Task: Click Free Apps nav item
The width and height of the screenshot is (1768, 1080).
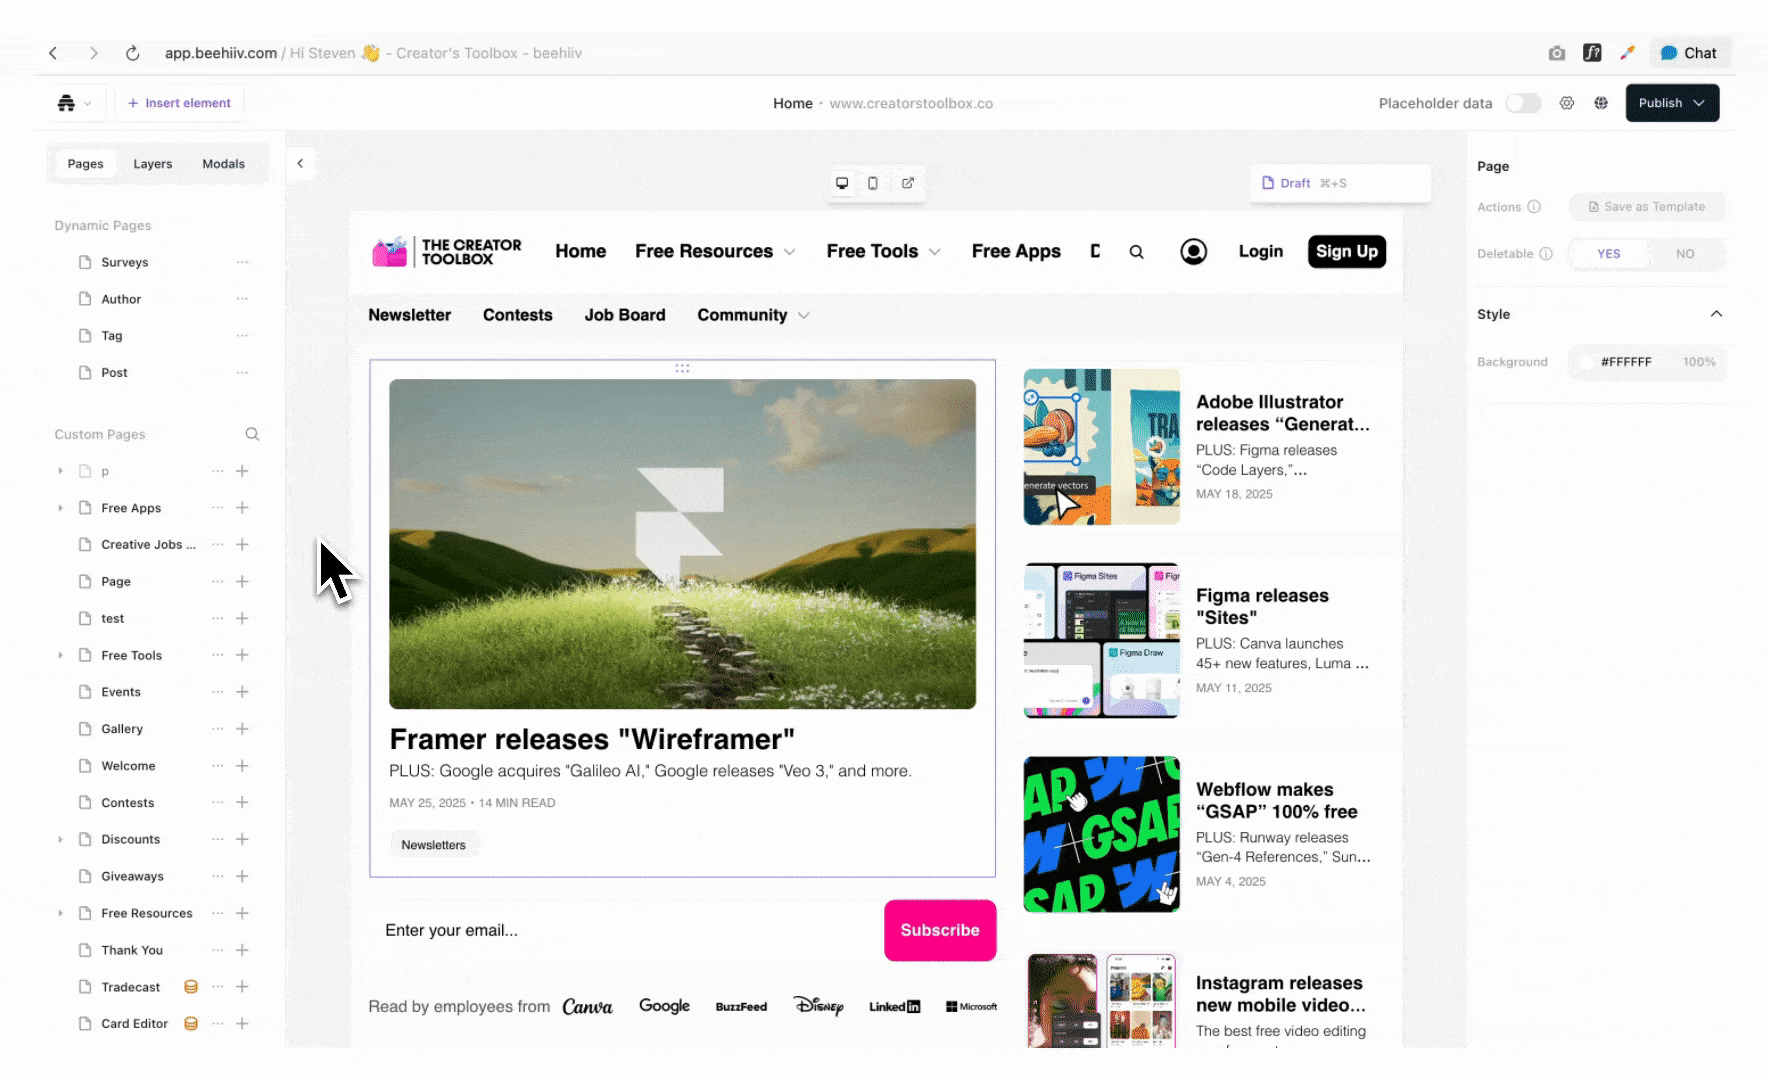Action: [x=1016, y=251]
